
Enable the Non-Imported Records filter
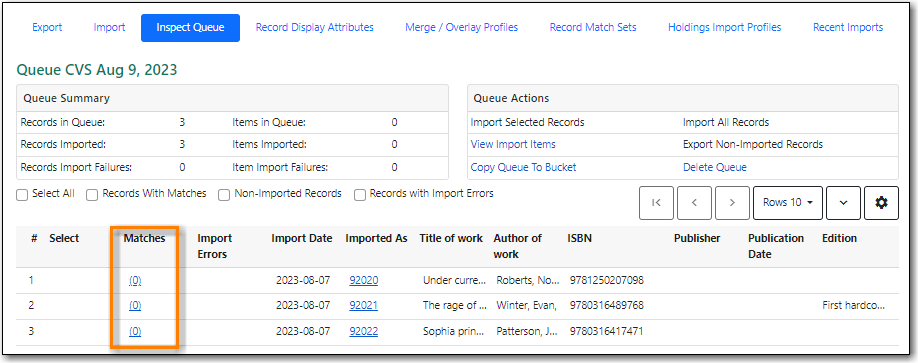click(224, 195)
